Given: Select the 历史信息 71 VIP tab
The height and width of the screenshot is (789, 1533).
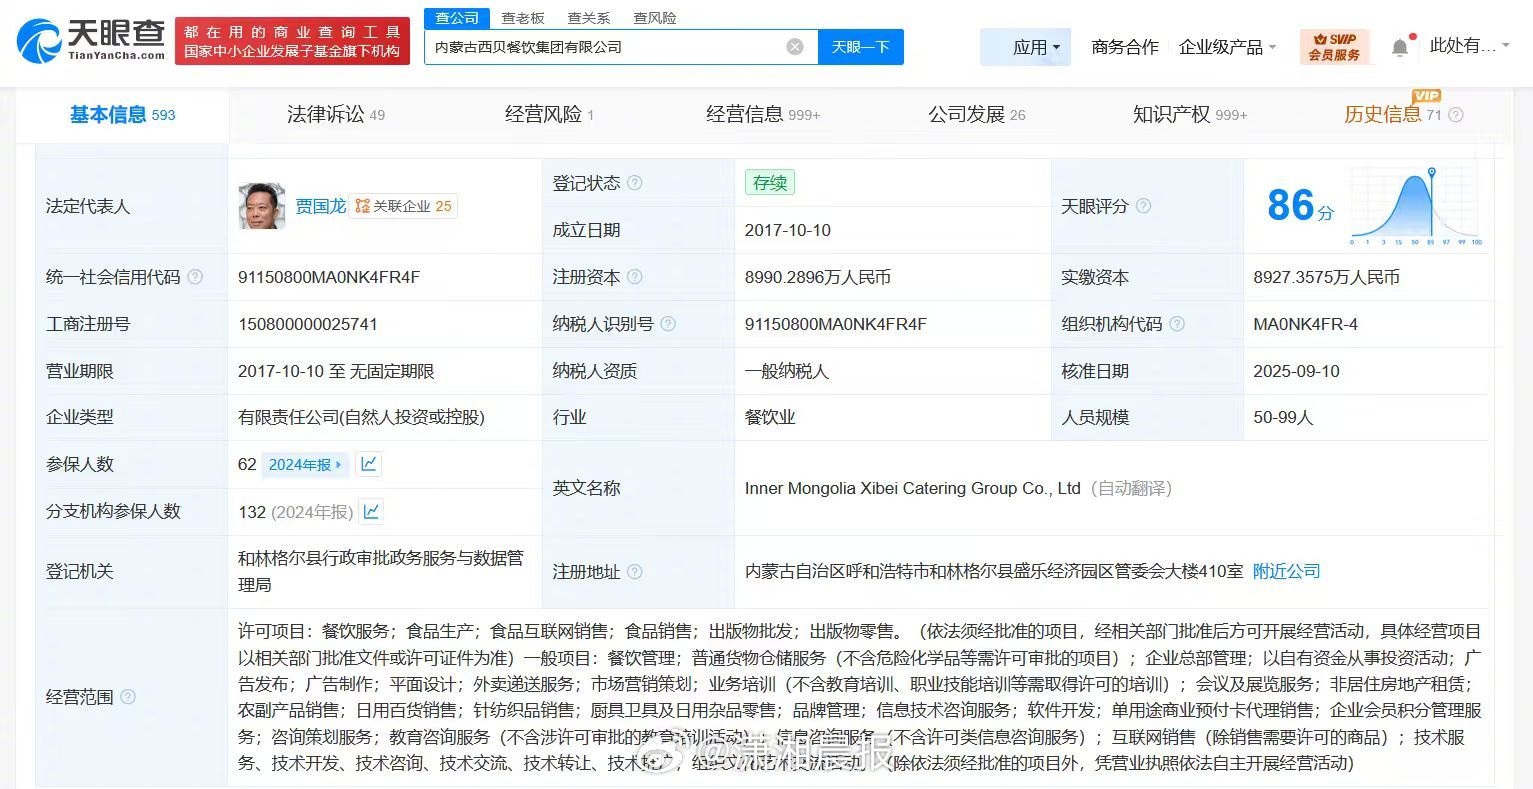Looking at the screenshot, I should pos(1393,113).
